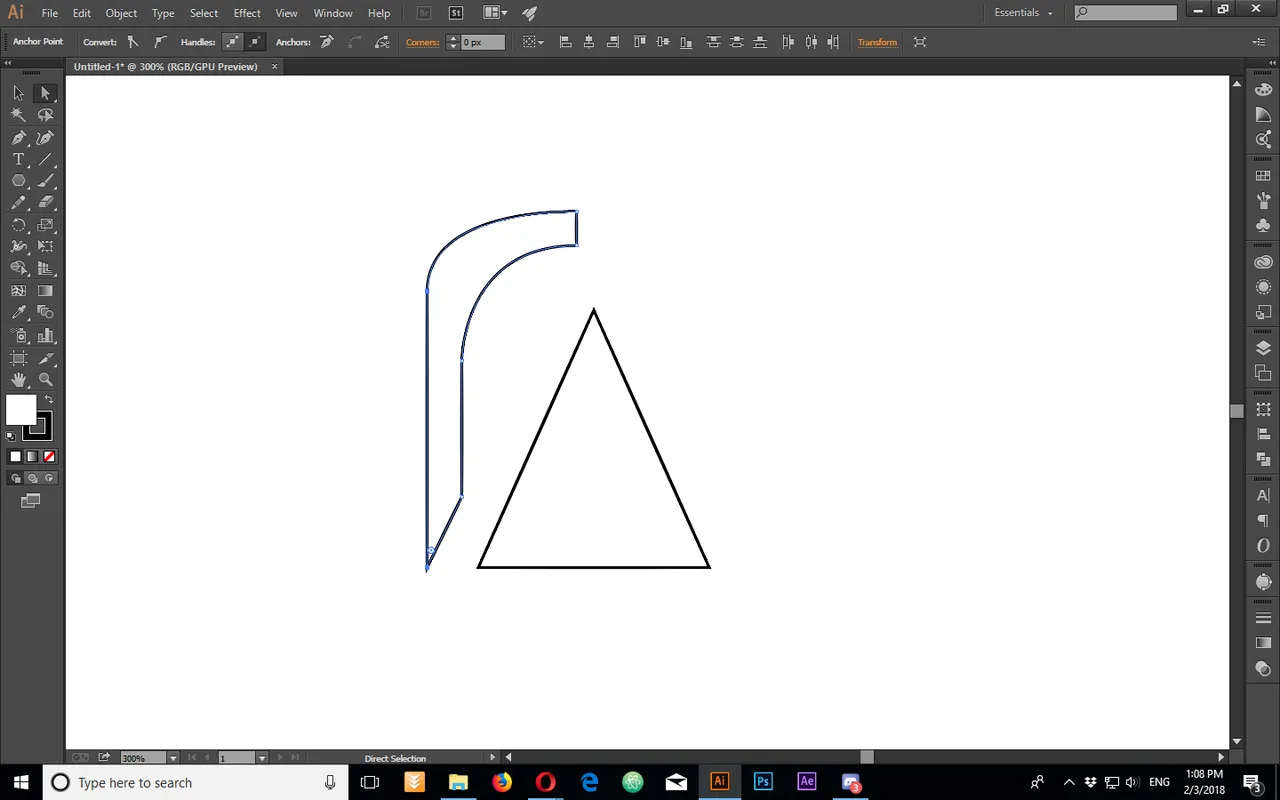Open the Align To dropdown
Image resolution: width=1280 pixels, height=800 pixels.
click(534, 42)
